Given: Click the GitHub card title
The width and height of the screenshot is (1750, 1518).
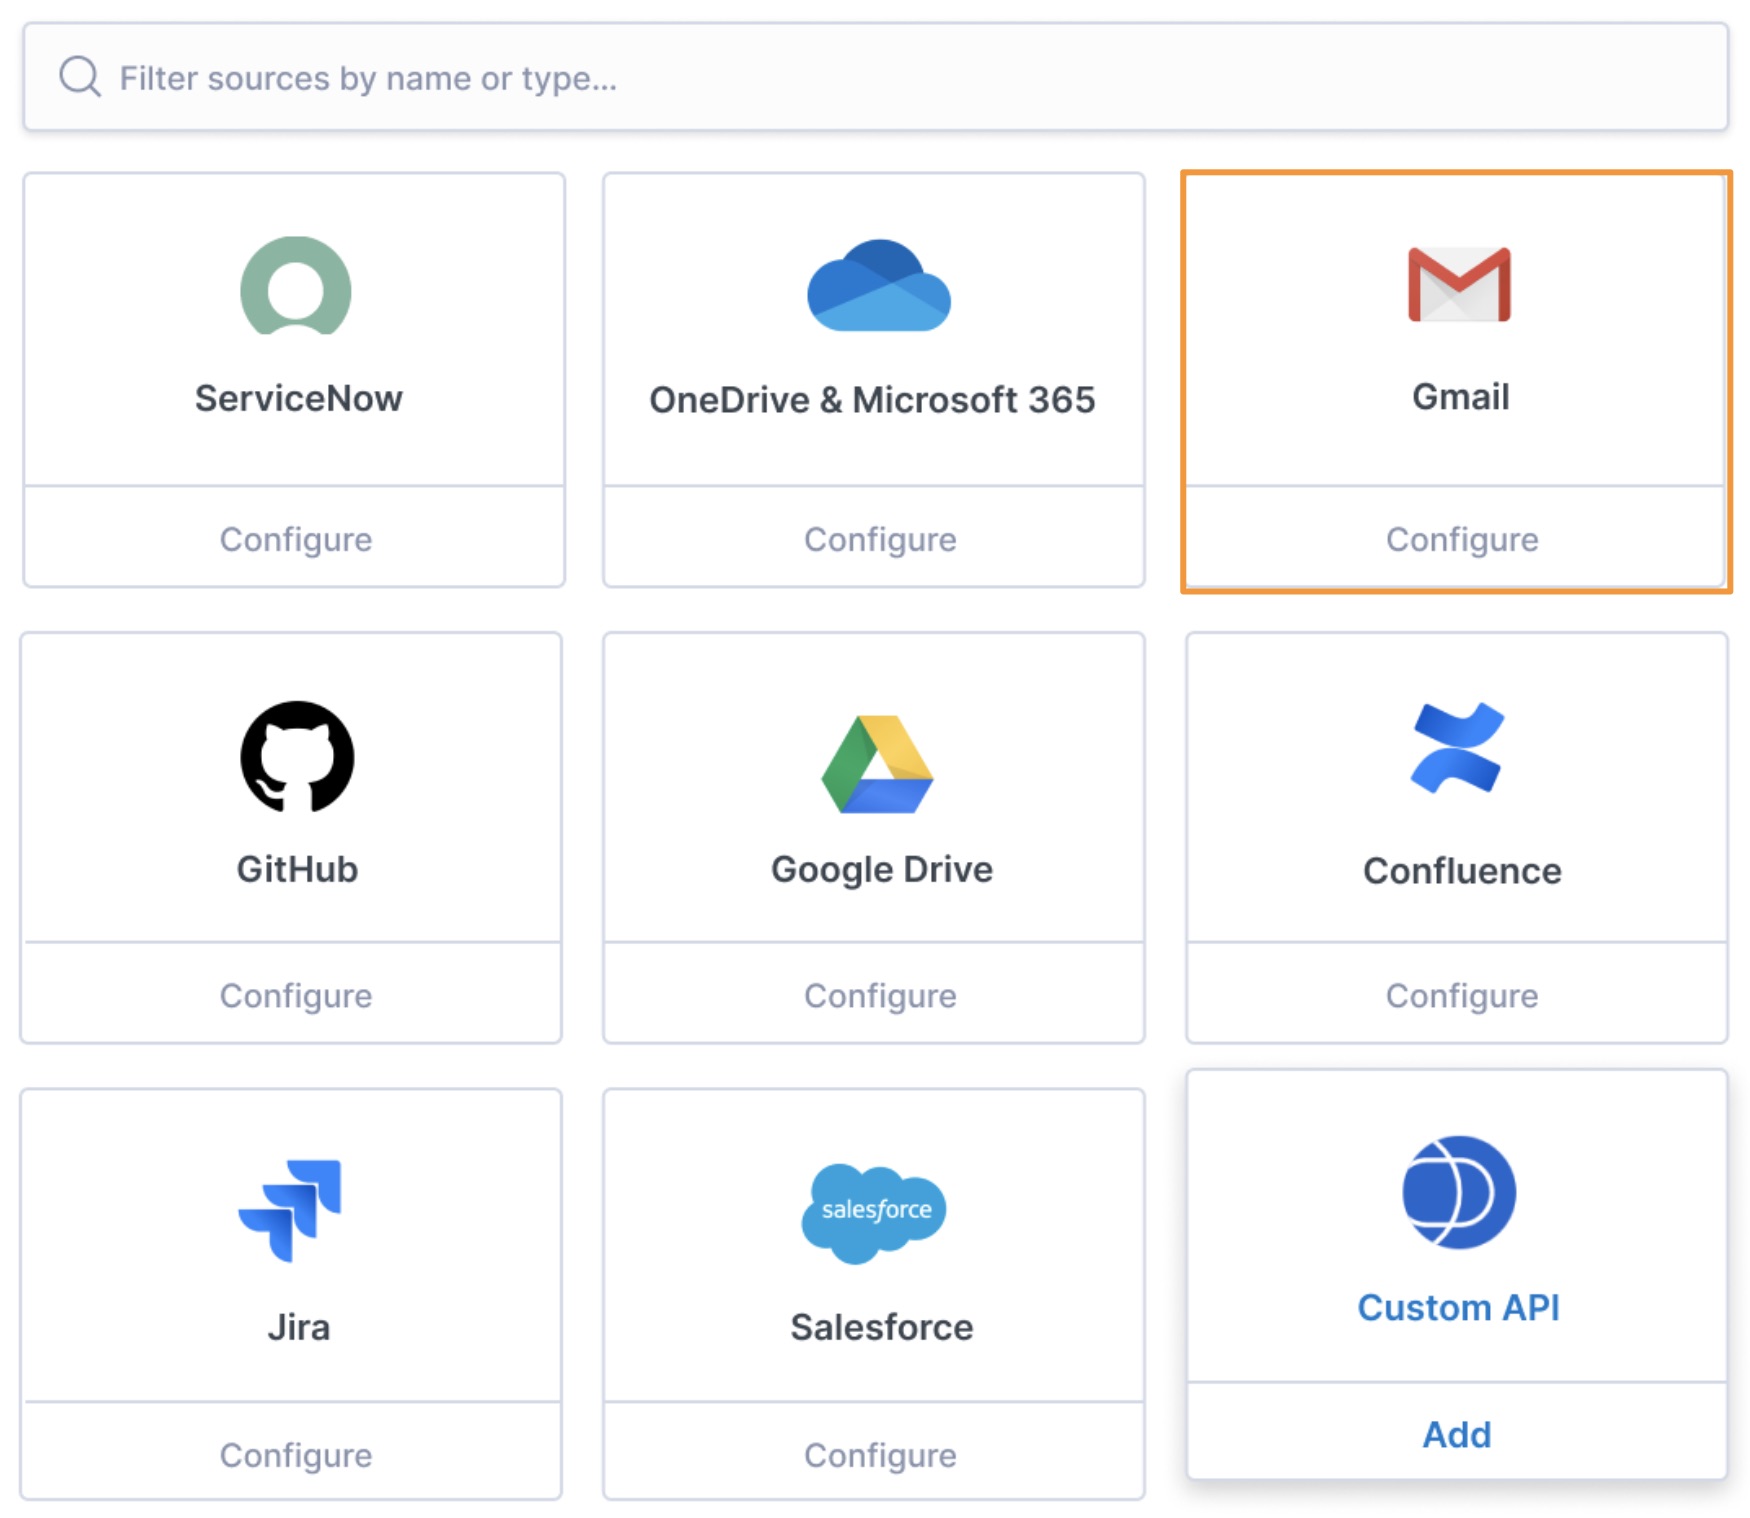Looking at the screenshot, I should tap(297, 869).
